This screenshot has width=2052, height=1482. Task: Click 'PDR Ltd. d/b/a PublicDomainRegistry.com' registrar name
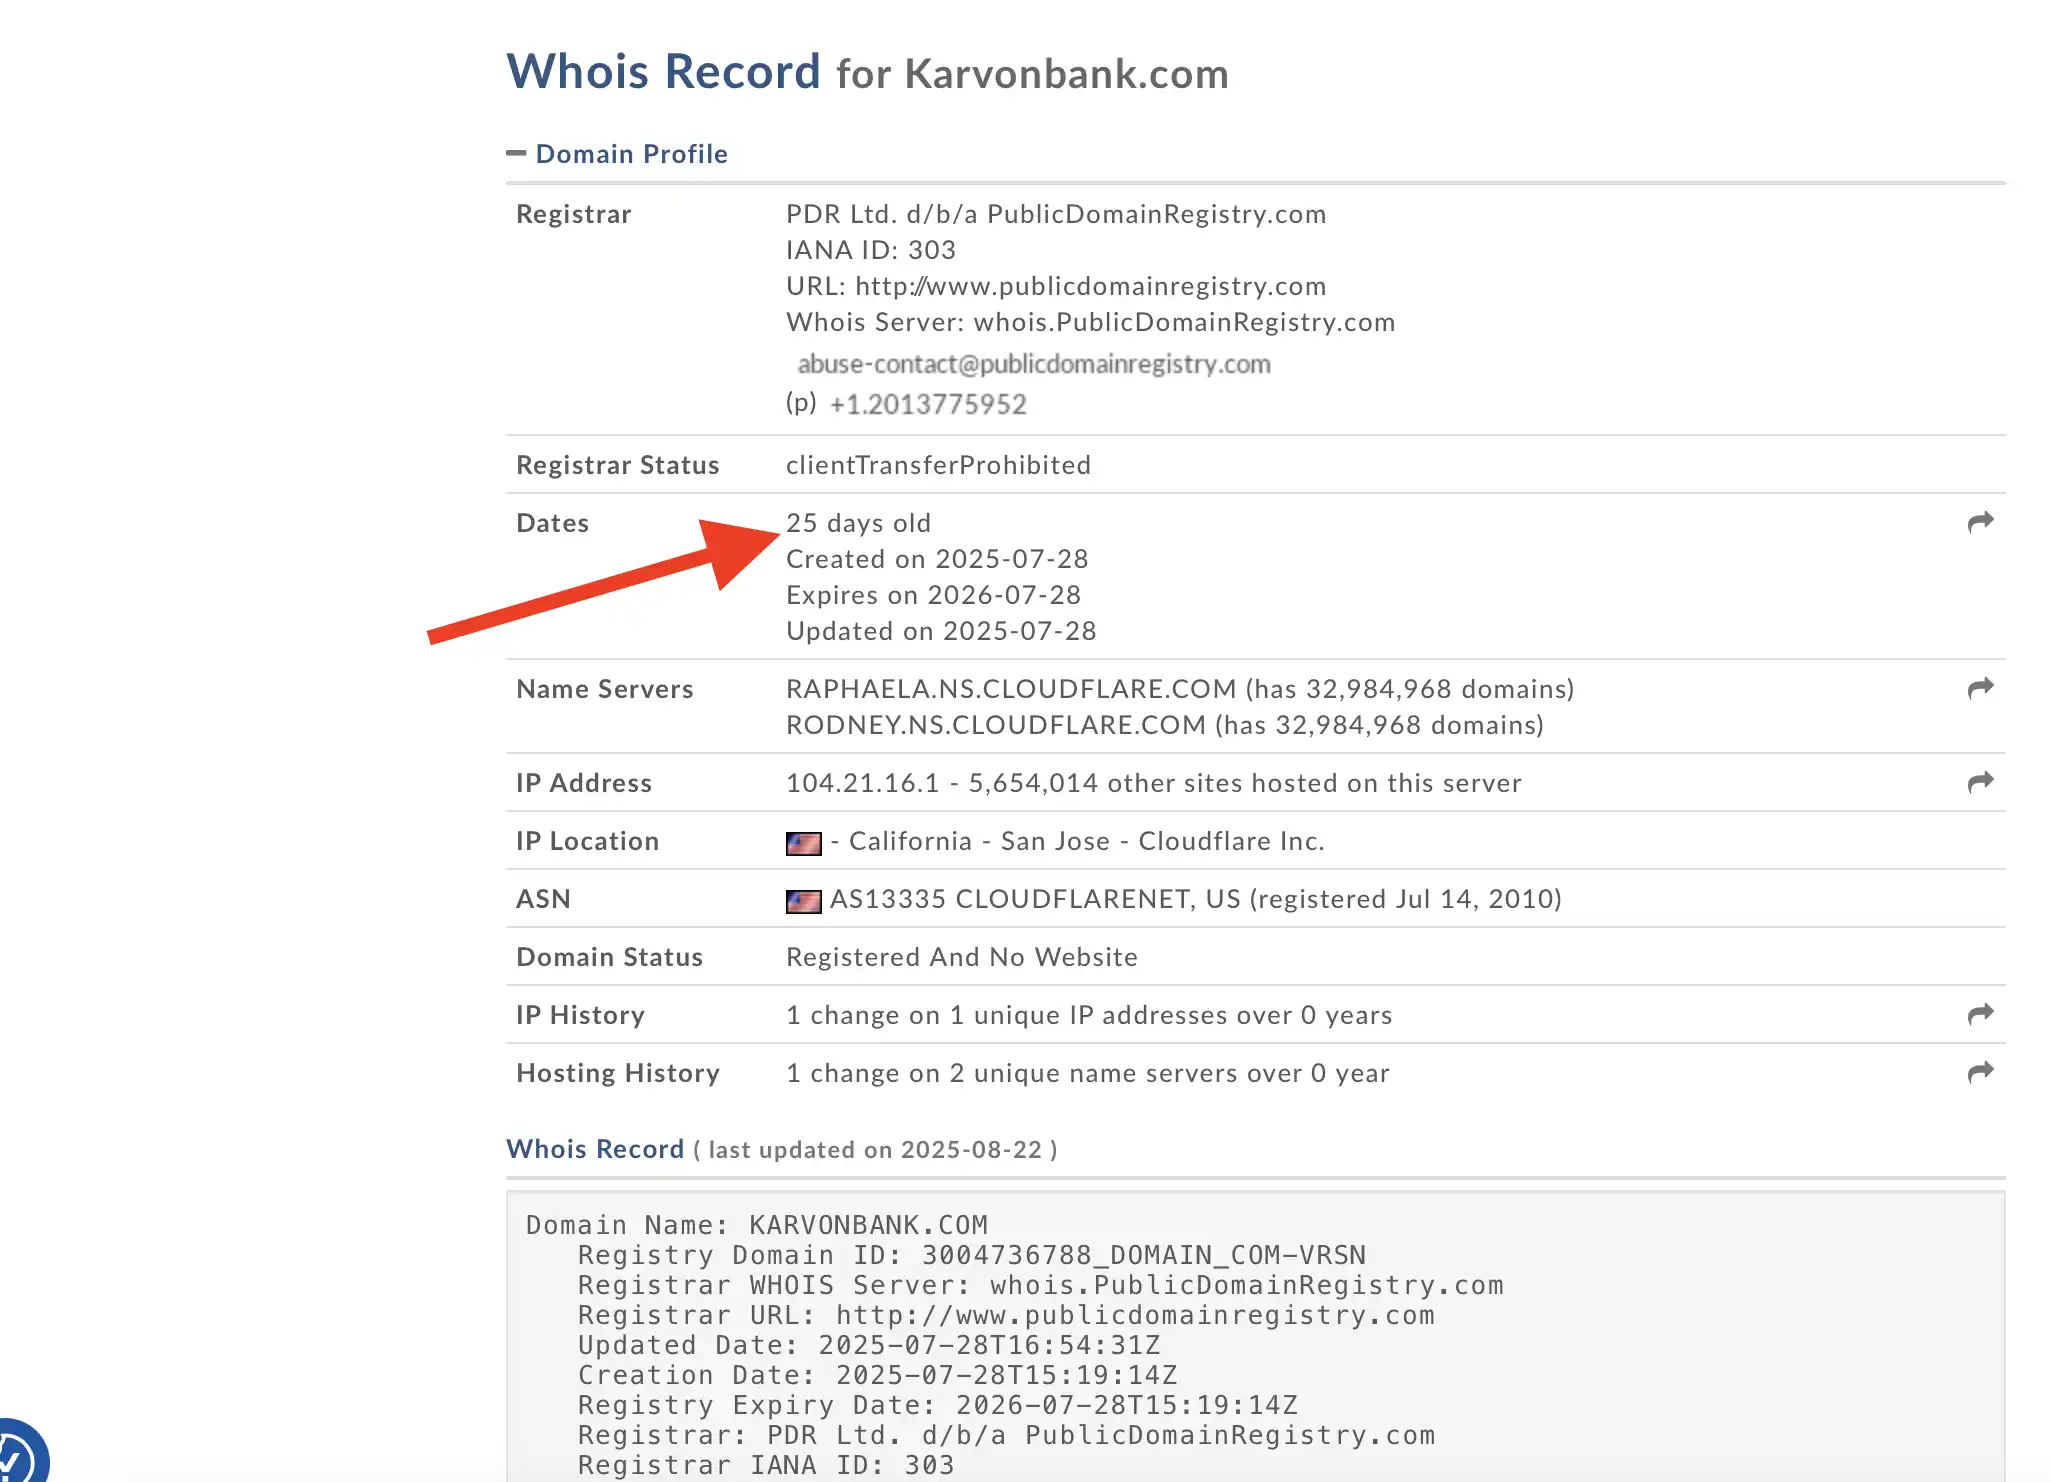point(1056,214)
